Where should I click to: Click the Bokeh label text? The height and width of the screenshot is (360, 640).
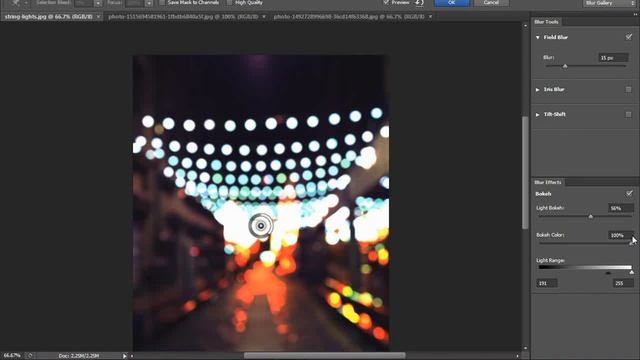(543, 194)
